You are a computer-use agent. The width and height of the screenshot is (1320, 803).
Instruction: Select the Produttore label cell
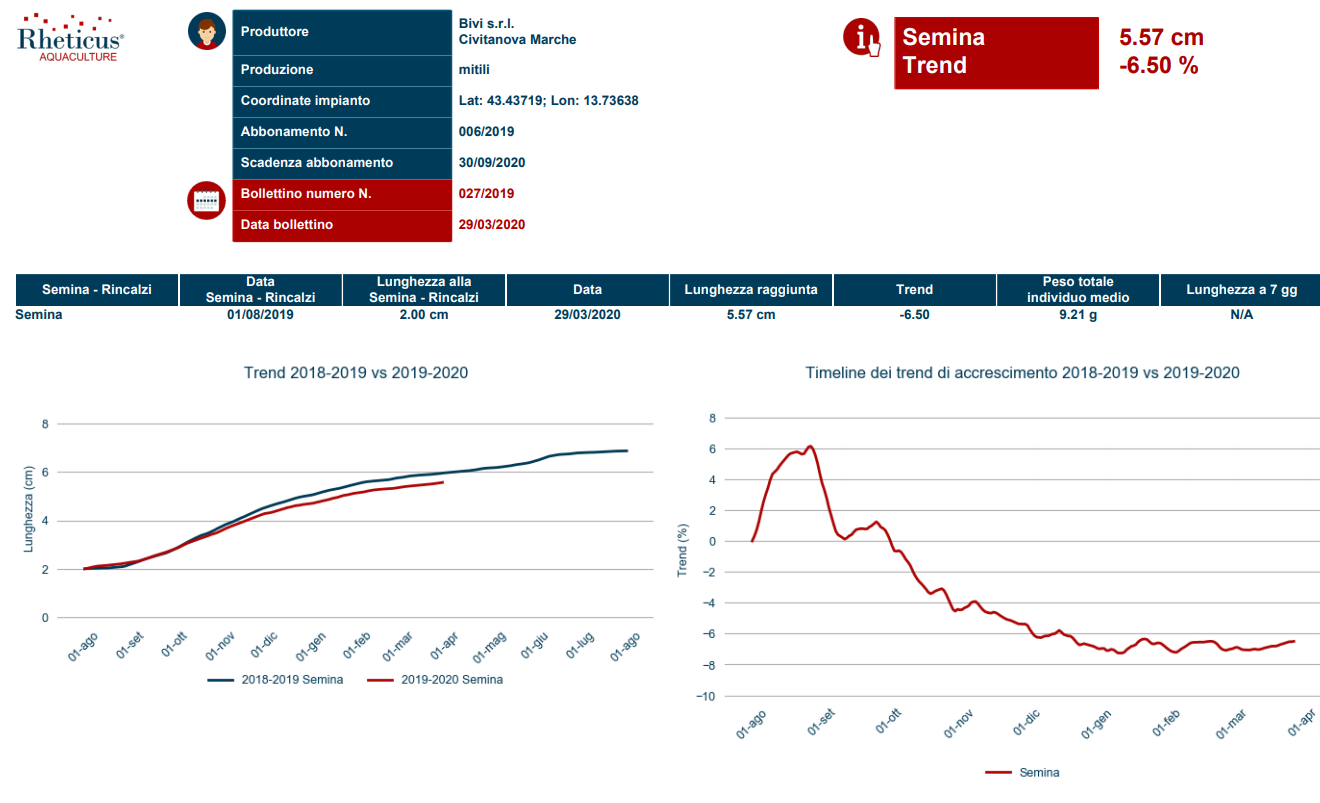(x=341, y=32)
